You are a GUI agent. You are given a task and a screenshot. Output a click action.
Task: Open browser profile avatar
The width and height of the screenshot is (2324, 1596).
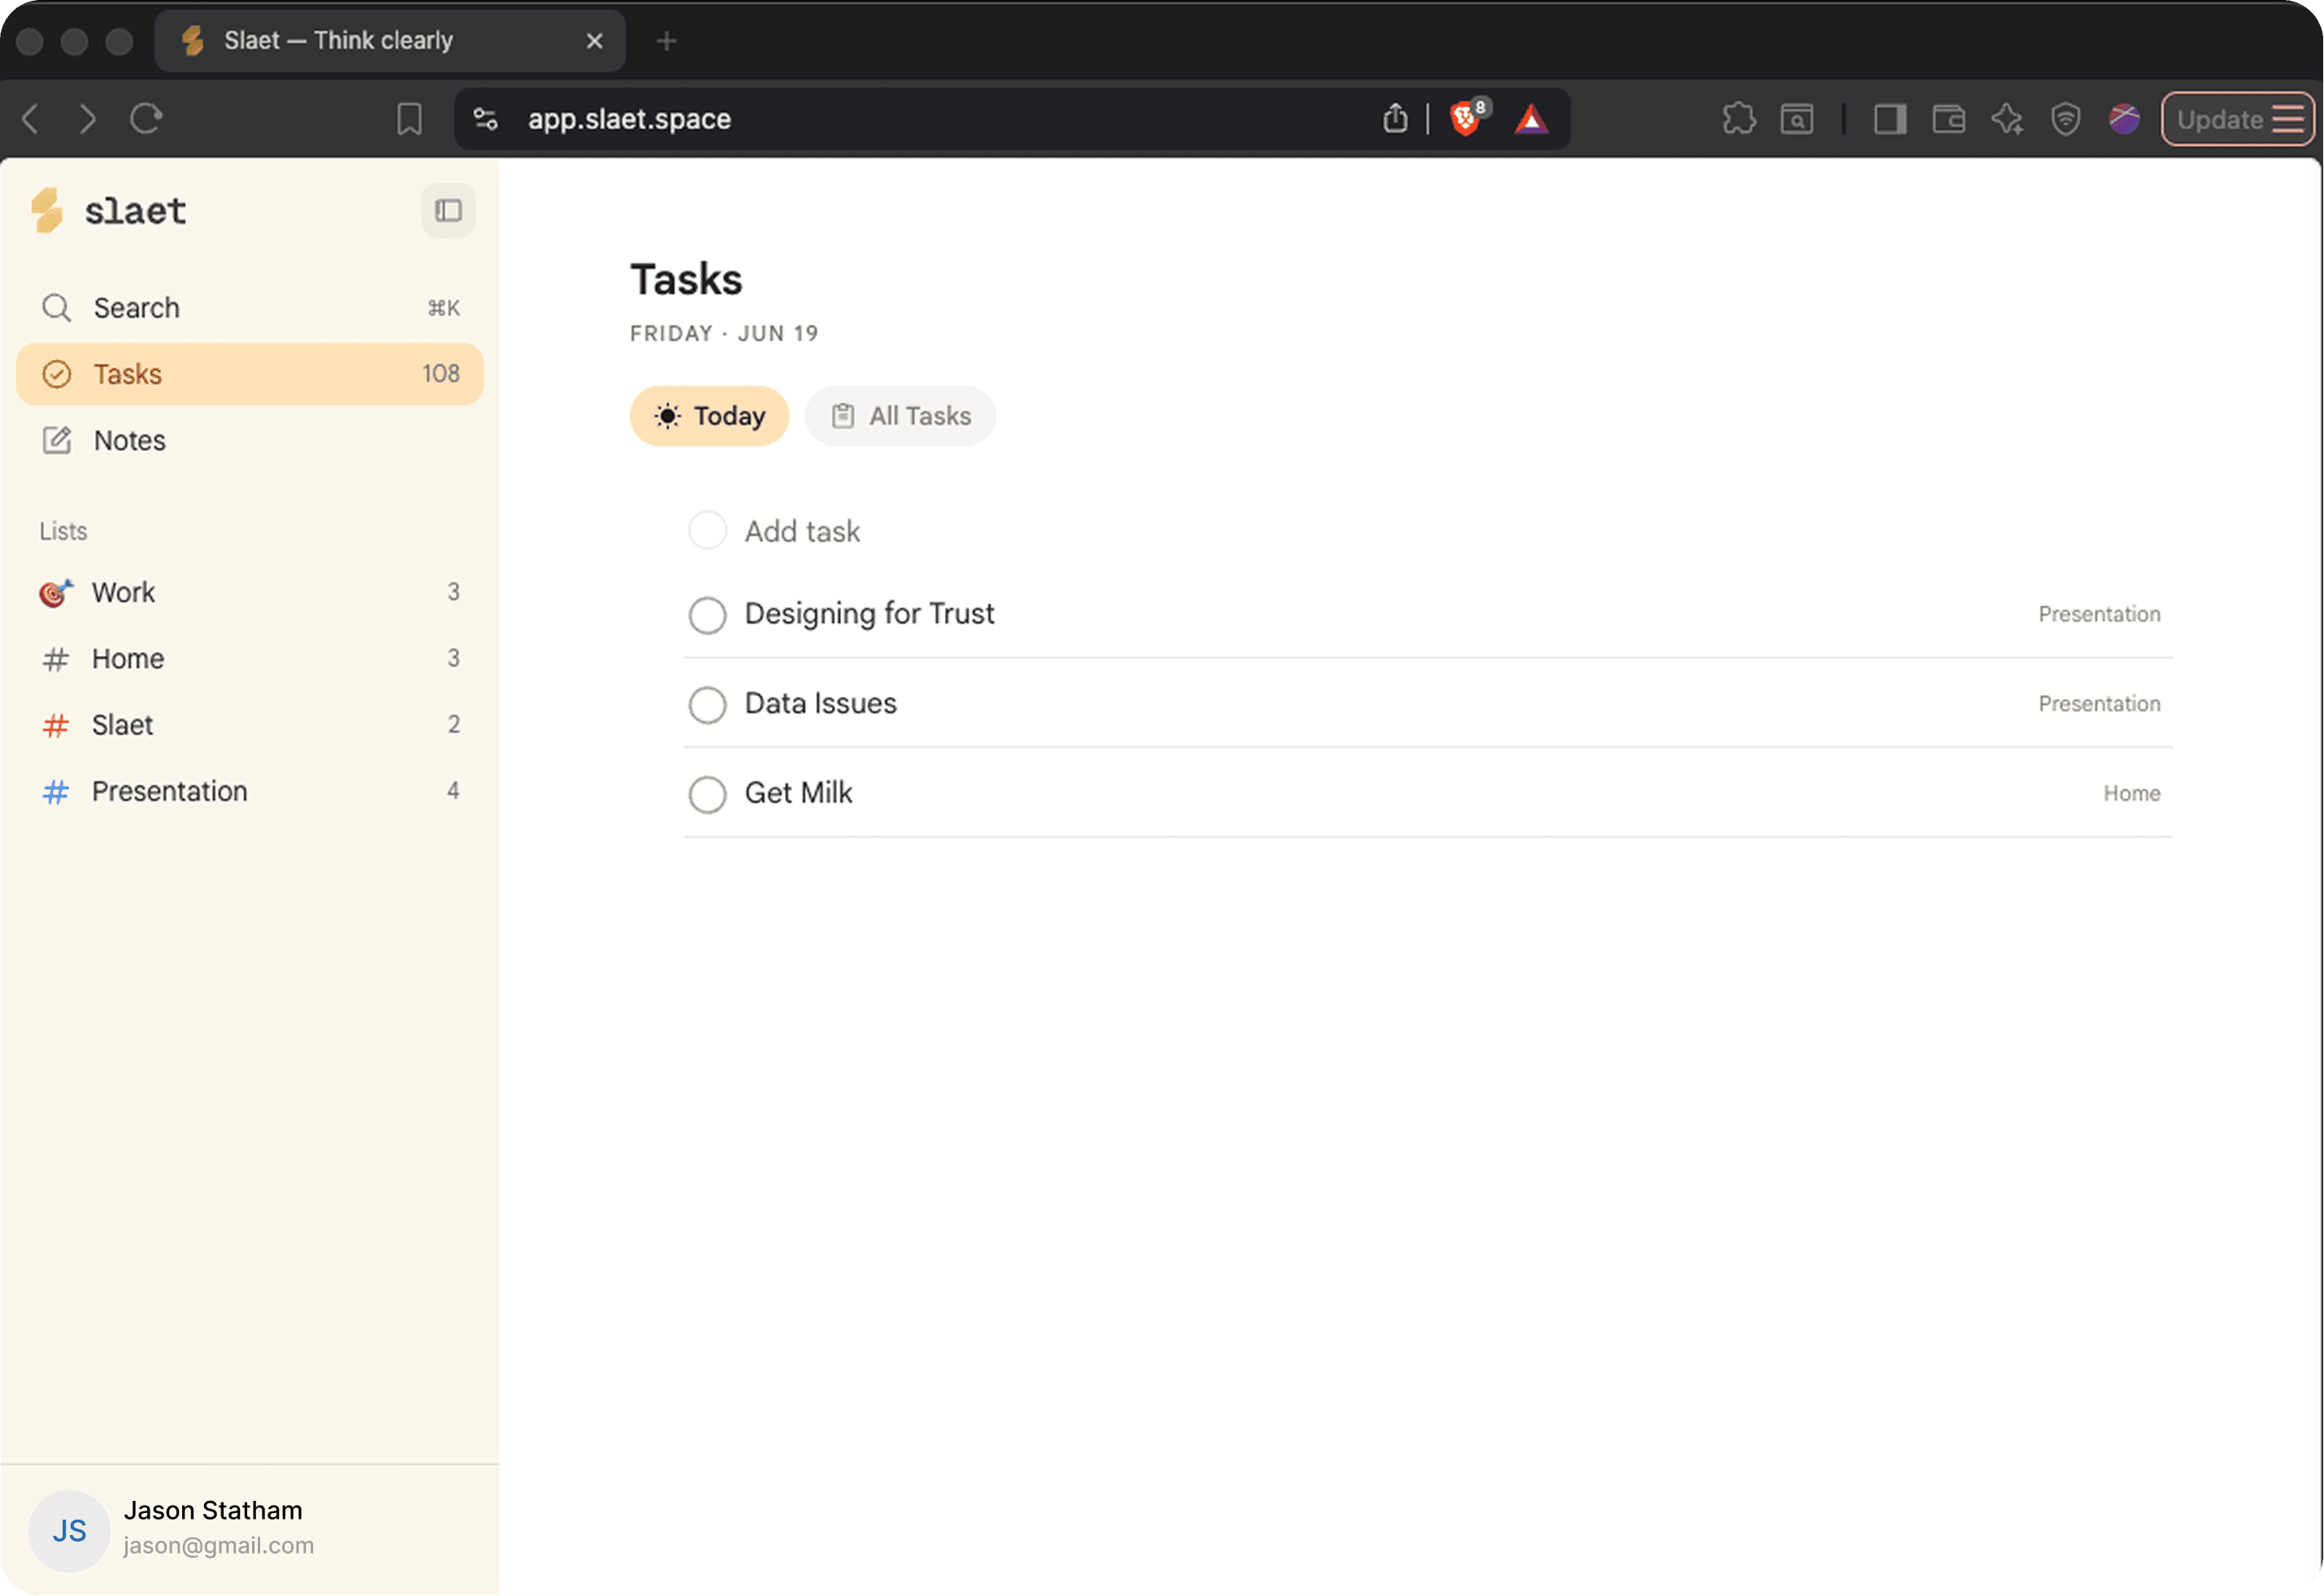click(x=2124, y=119)
